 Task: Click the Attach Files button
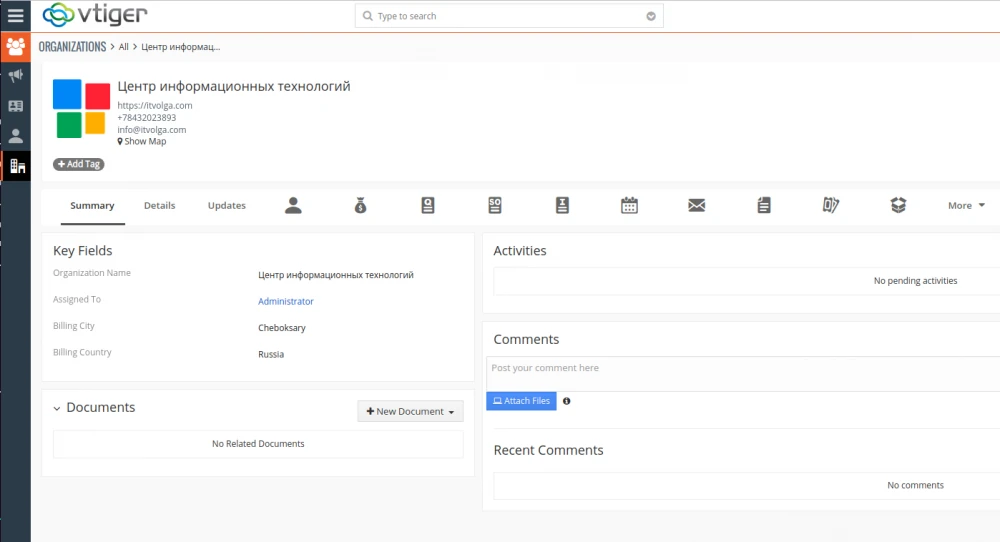click(x=521, y=400)
